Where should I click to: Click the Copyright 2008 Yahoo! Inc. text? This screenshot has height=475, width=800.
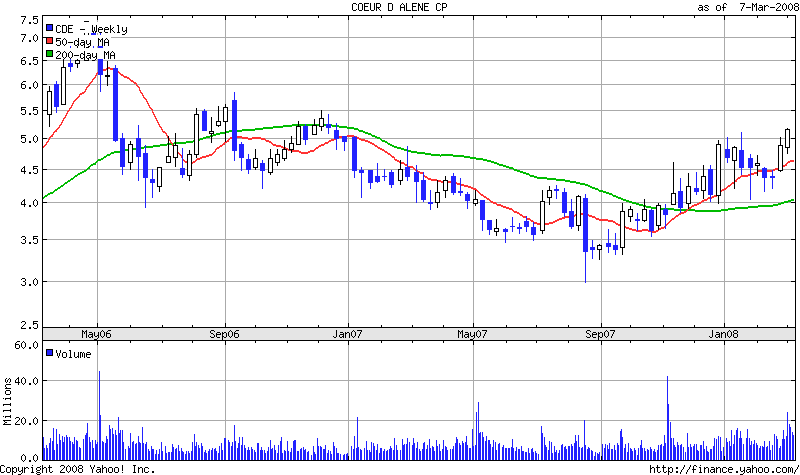(78, 469)
